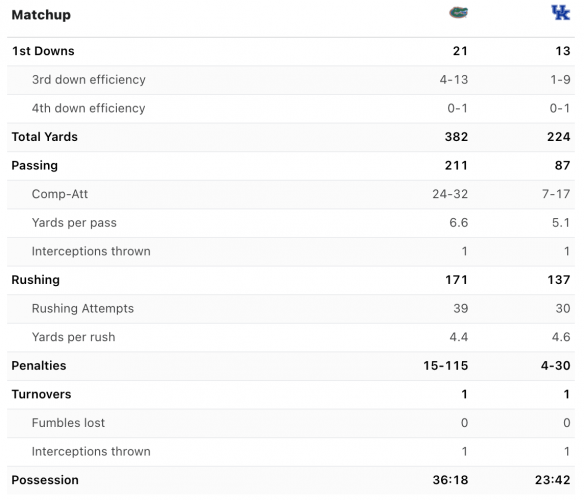Image resolution: width=584 pixels, height=500 pixels.
Task: Click the 1st Downs row label
Action: click(43, 51)
